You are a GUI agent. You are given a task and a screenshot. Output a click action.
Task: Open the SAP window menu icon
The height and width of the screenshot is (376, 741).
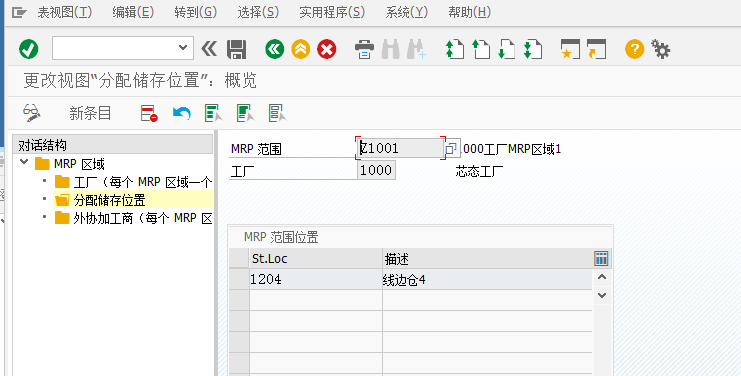[19, 13]
